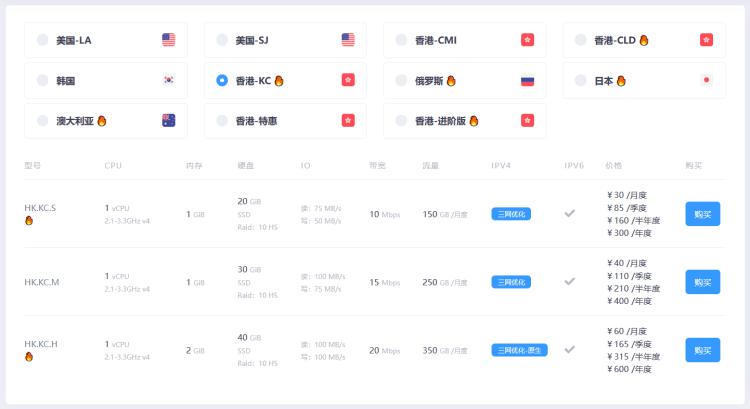Image resolution: width=750 pixels, height=409 pixels.
Task: Click the IPV6 checkmark in HK.KC.H row
Action: (x=570, y=350)
